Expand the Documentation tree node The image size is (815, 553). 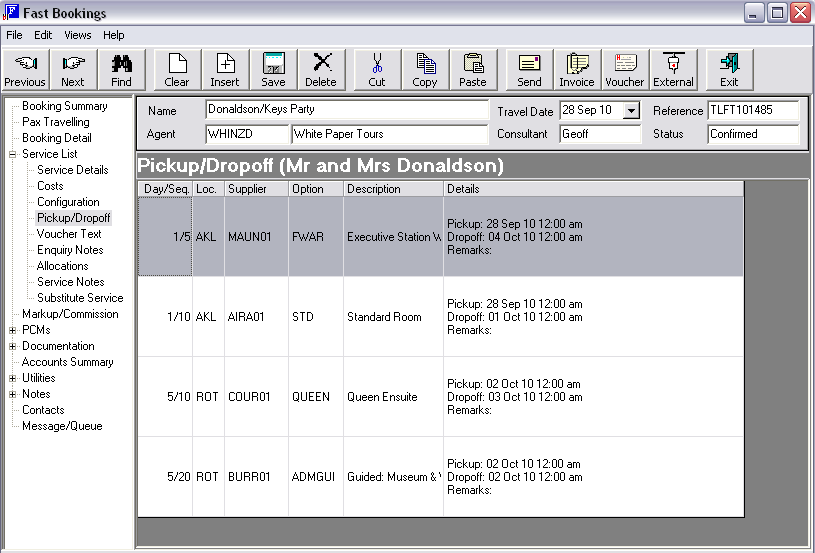coord(12,346)
